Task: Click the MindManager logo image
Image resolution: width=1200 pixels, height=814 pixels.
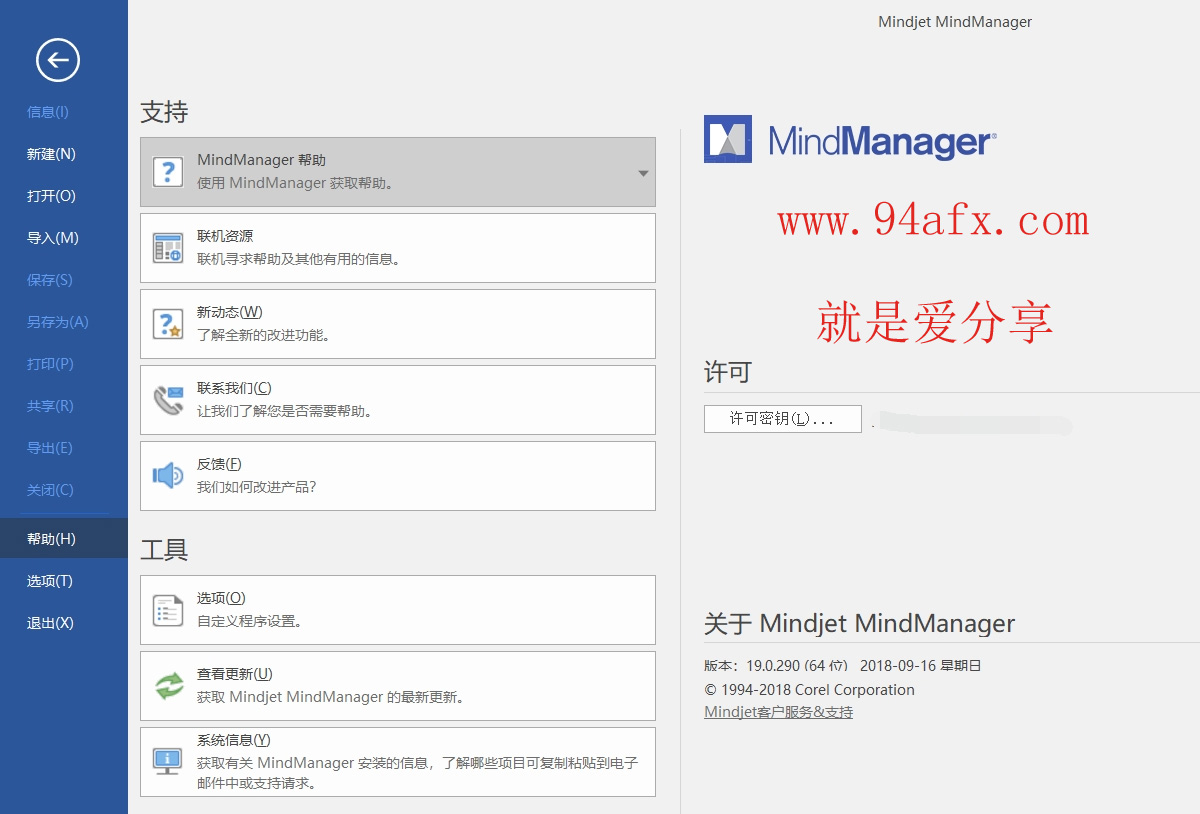Action: (850, 139)
